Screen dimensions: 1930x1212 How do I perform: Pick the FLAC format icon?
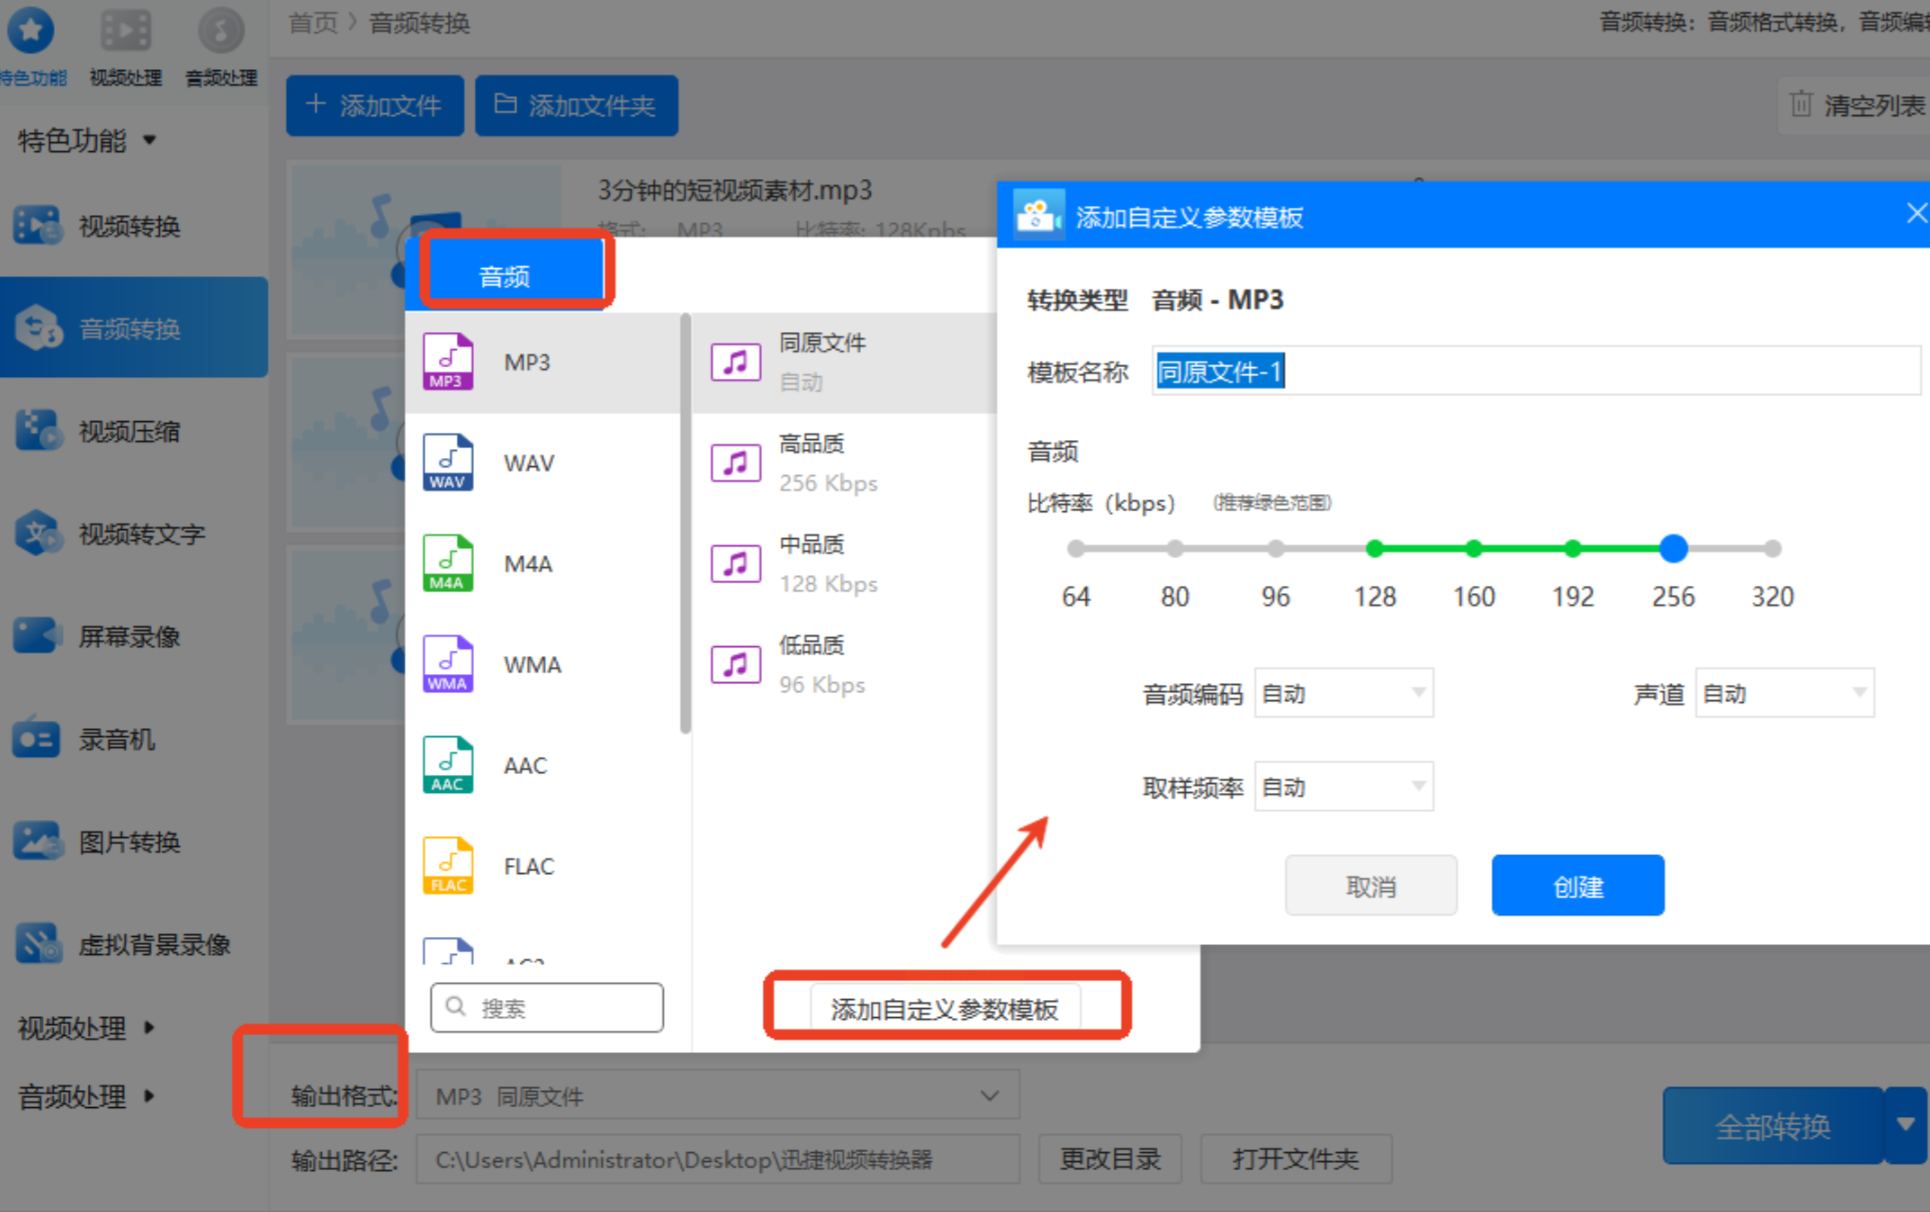(447, 866)
